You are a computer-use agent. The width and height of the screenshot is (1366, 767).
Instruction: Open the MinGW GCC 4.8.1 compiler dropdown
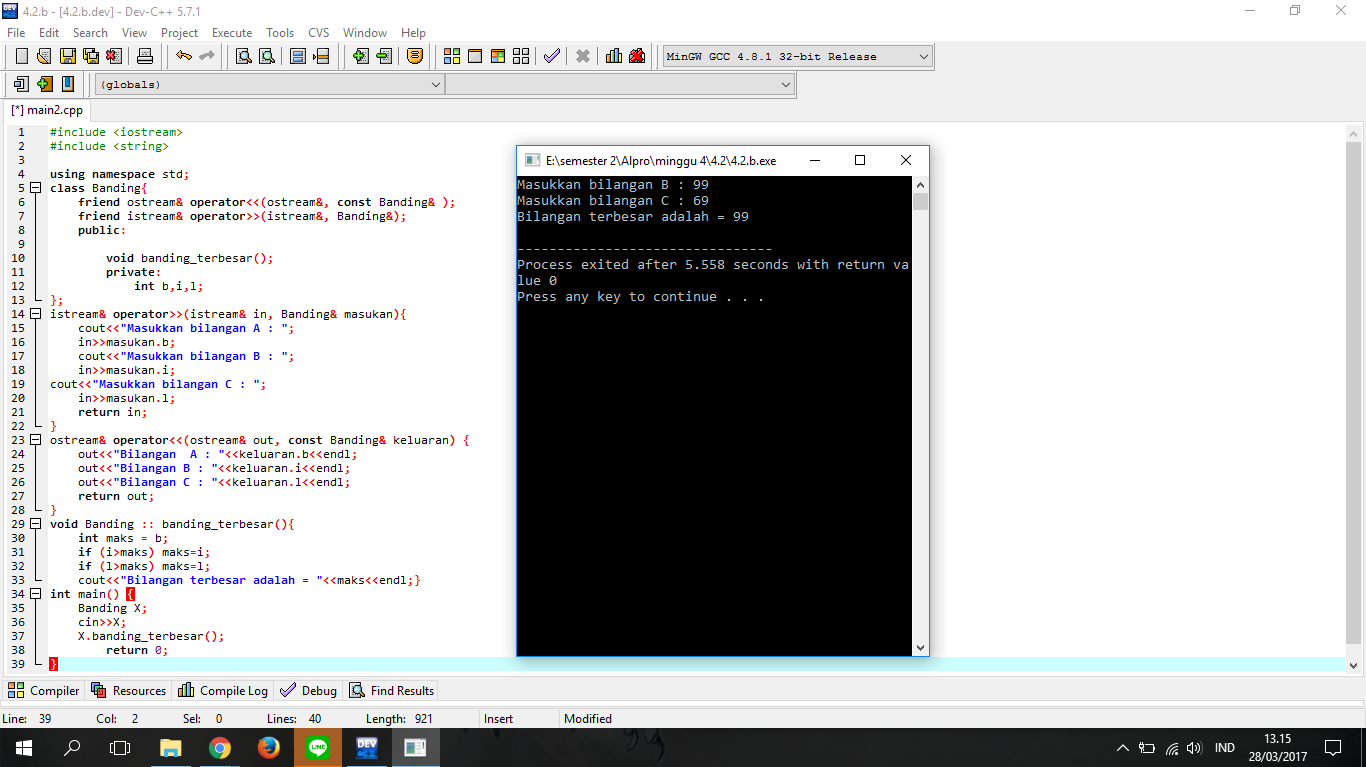coord(797,57)
